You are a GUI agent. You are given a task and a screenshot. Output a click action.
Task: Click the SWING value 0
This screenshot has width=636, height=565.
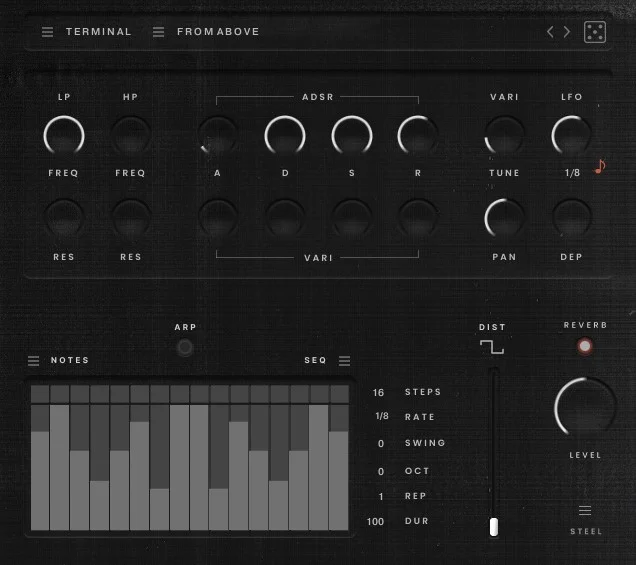click(x=381, y=444)
